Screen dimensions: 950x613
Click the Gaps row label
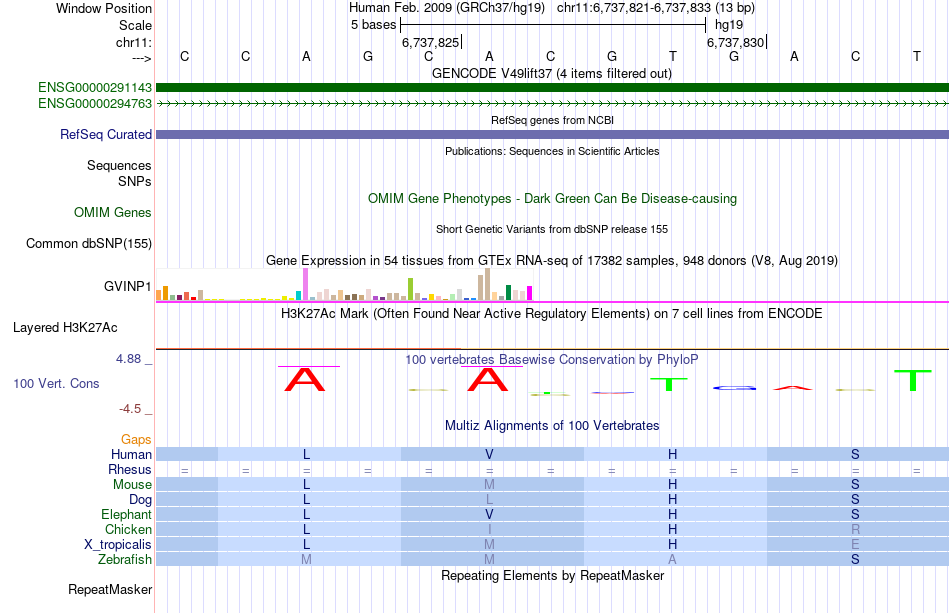[136, 439]
